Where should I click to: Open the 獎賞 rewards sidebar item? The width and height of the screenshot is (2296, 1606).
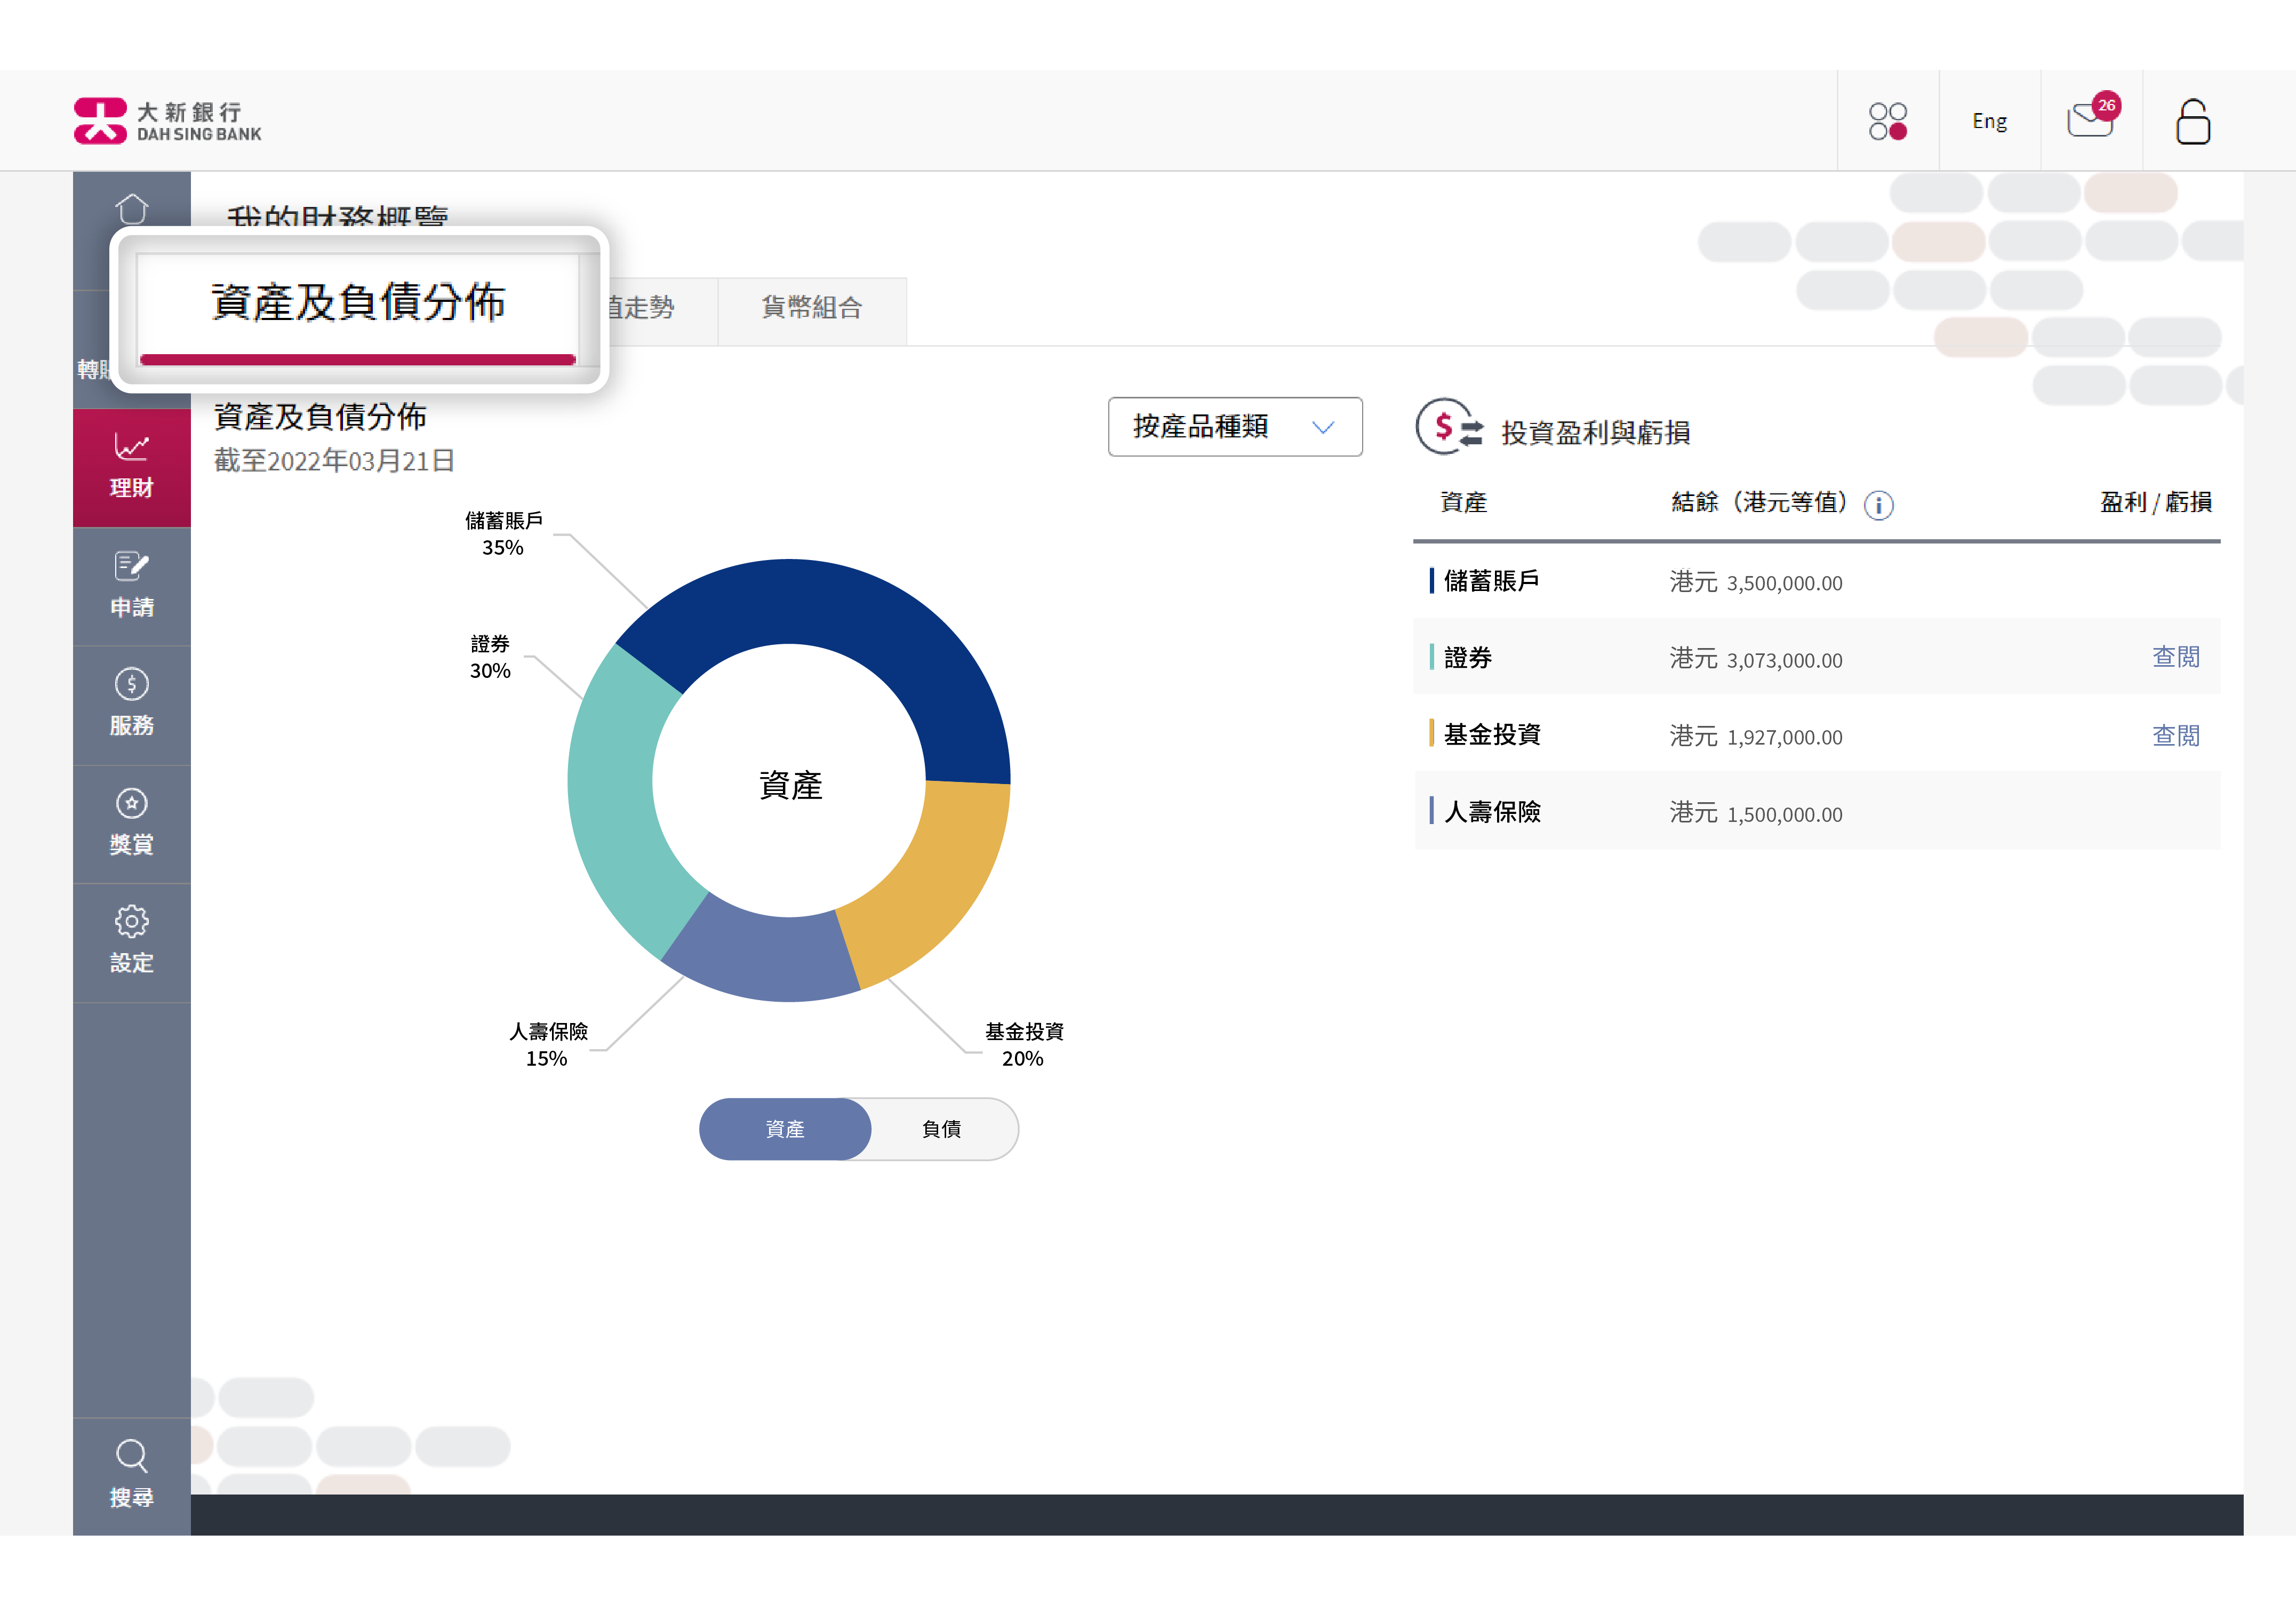pyautogui.click(x=131, y=824)
